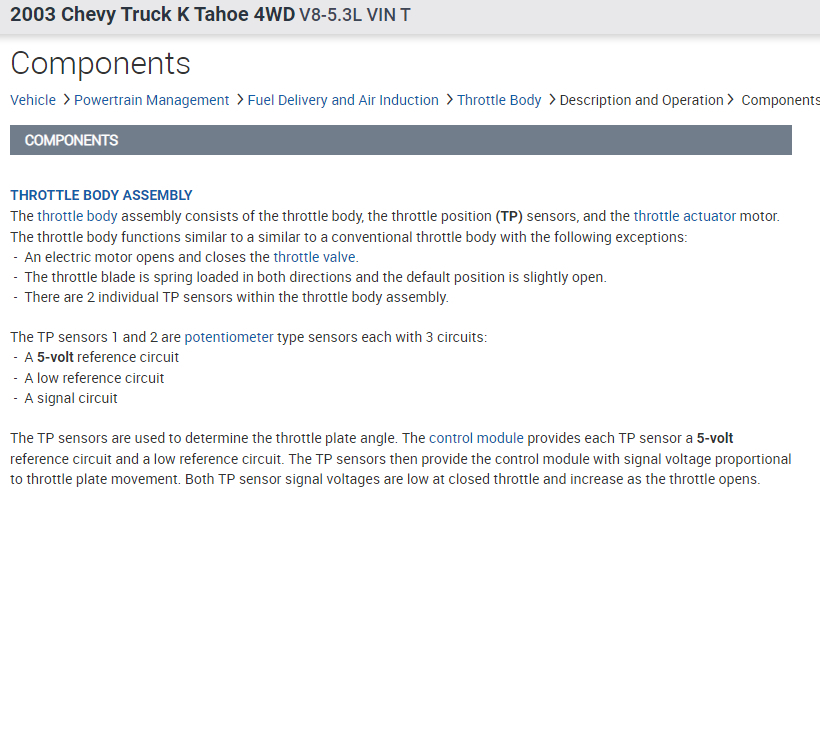Click the 'A signal circuit' bullet
Screen dimensions: 820x740
click(x=71, y=399)
